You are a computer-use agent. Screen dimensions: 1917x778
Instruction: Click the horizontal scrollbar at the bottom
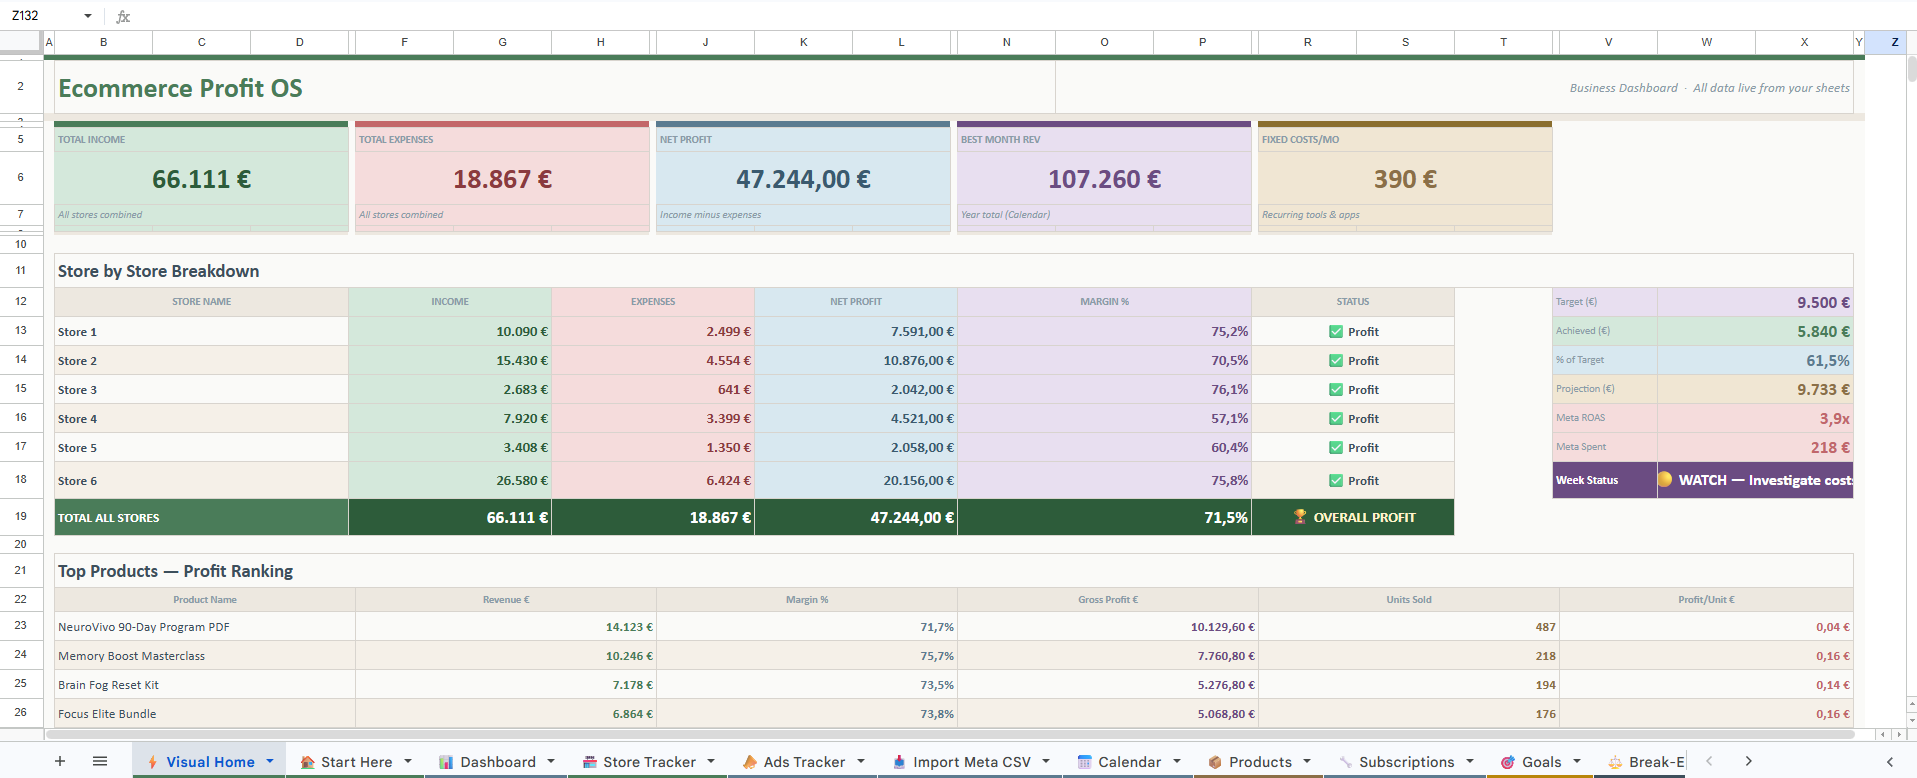point(950,734)
